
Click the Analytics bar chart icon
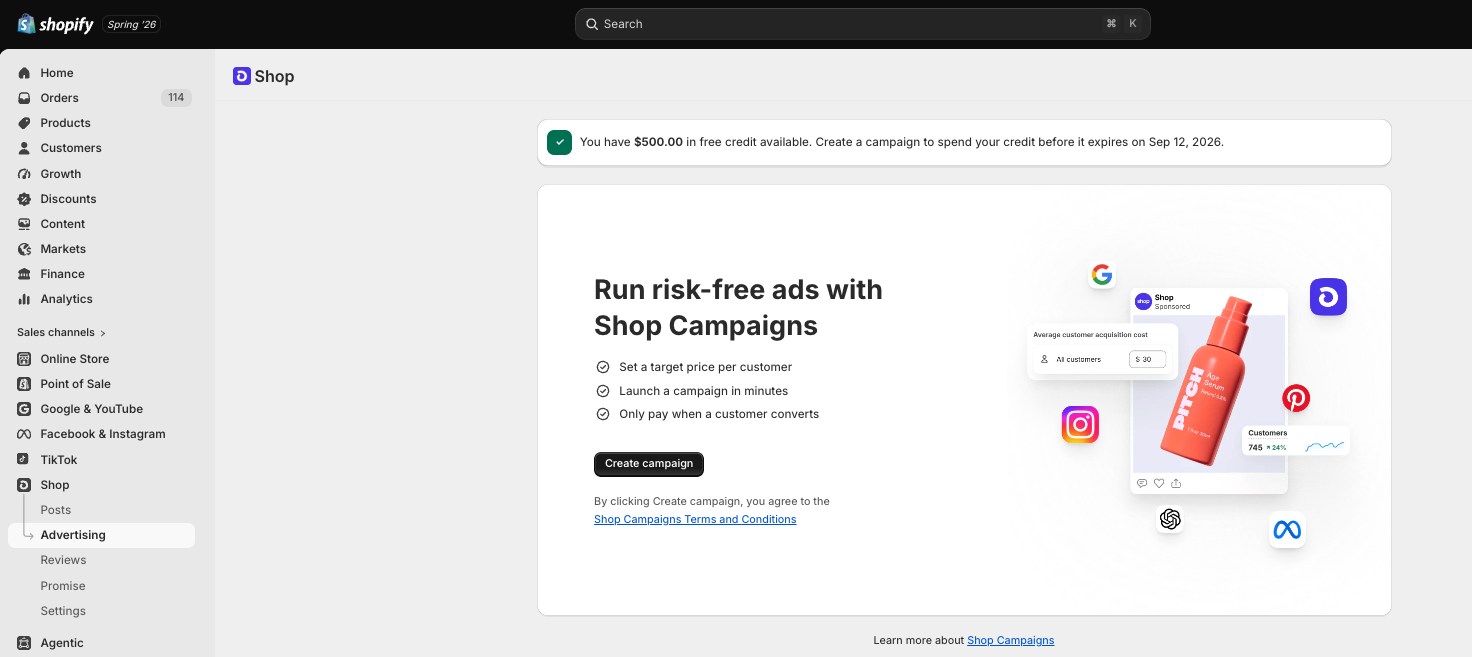(x=24, y=299)
